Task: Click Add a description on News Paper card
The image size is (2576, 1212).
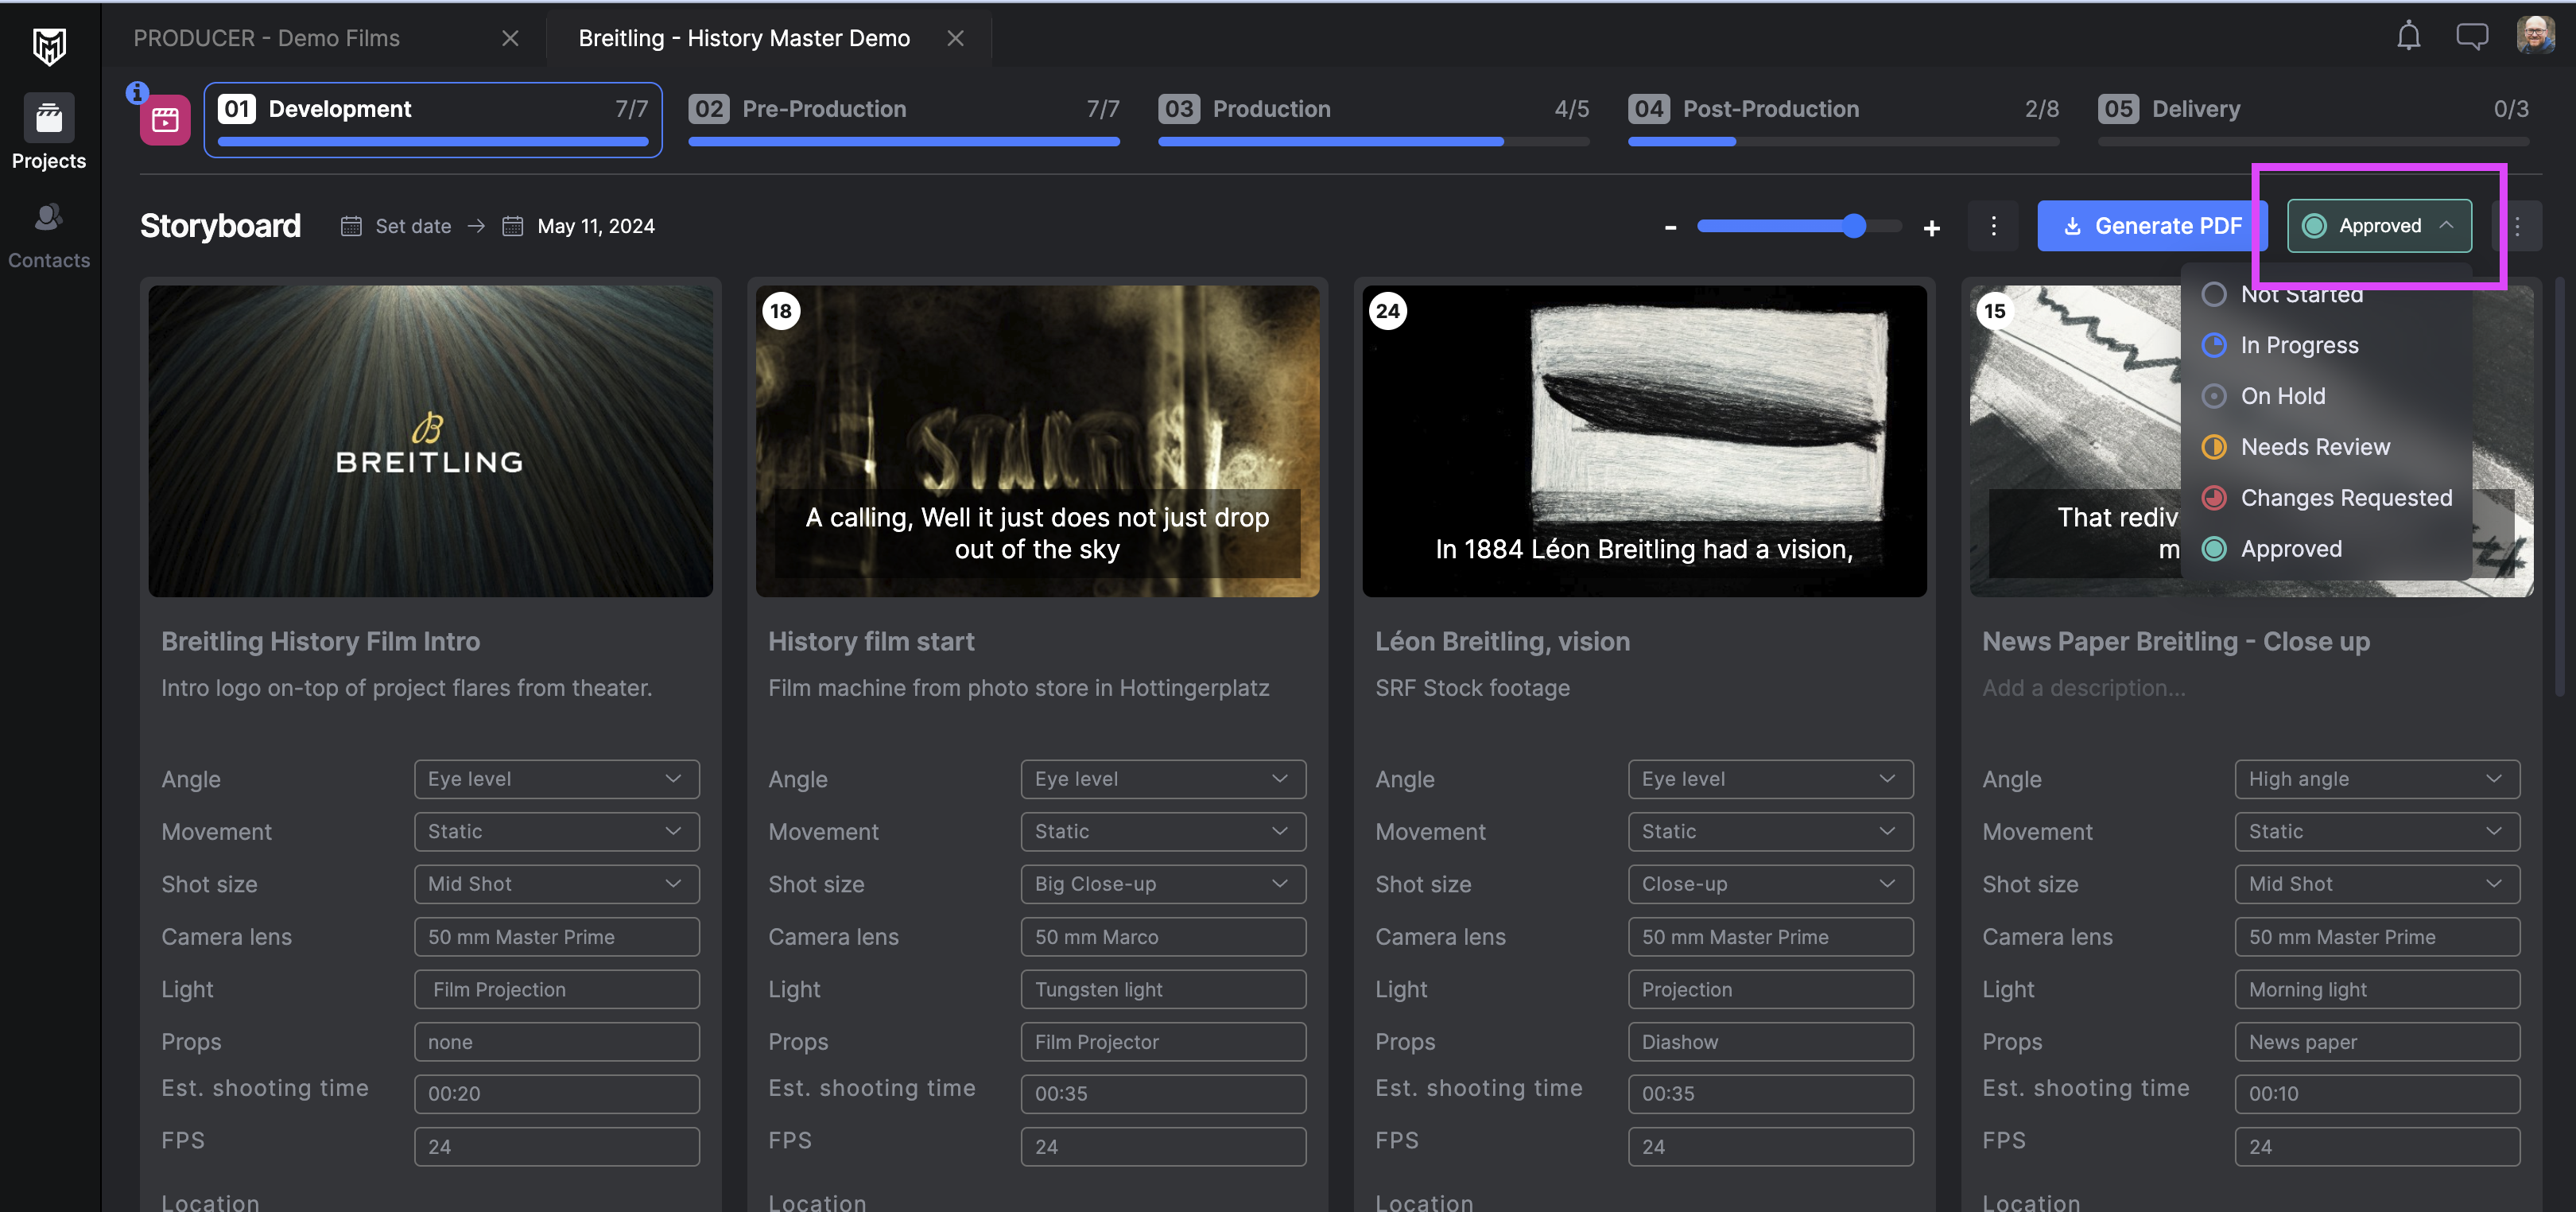Action: 2084,688
